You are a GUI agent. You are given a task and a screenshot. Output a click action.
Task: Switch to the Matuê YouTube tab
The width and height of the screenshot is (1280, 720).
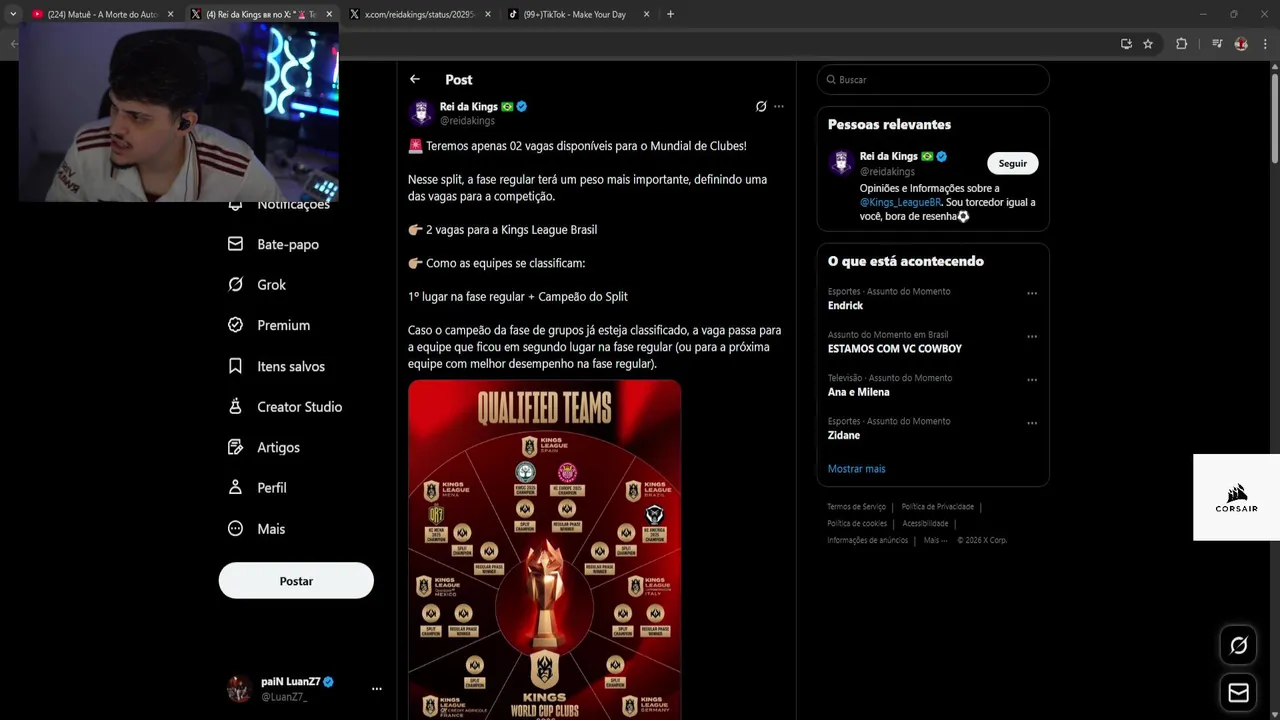[100, 14]
